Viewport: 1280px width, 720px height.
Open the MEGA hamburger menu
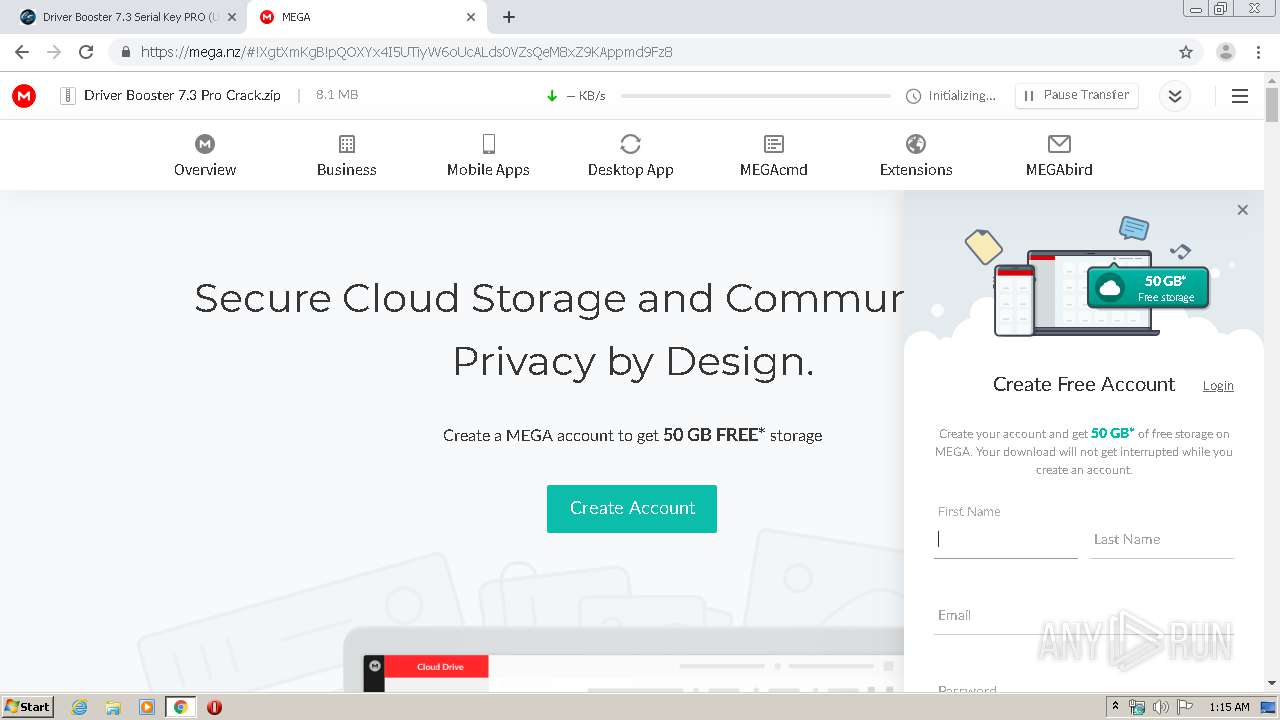1240,96
